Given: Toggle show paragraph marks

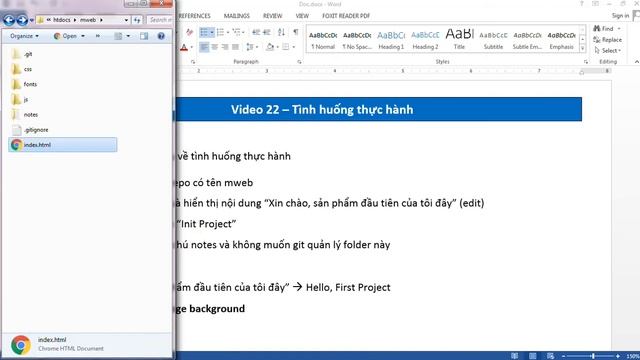Looking at the screenshot, I should (296, 32).
